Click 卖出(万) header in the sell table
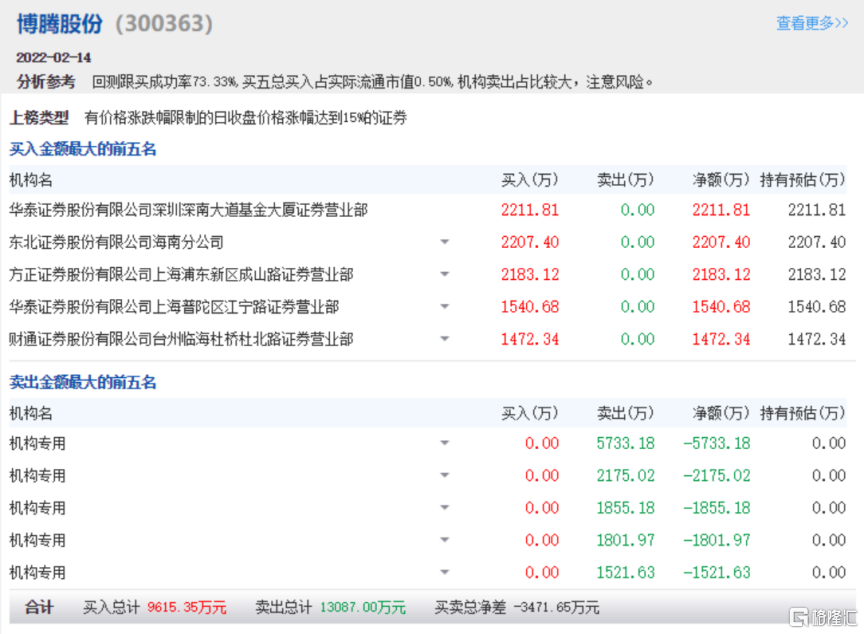The width and height of the screenshot is (864, 634). click(625, 413)
